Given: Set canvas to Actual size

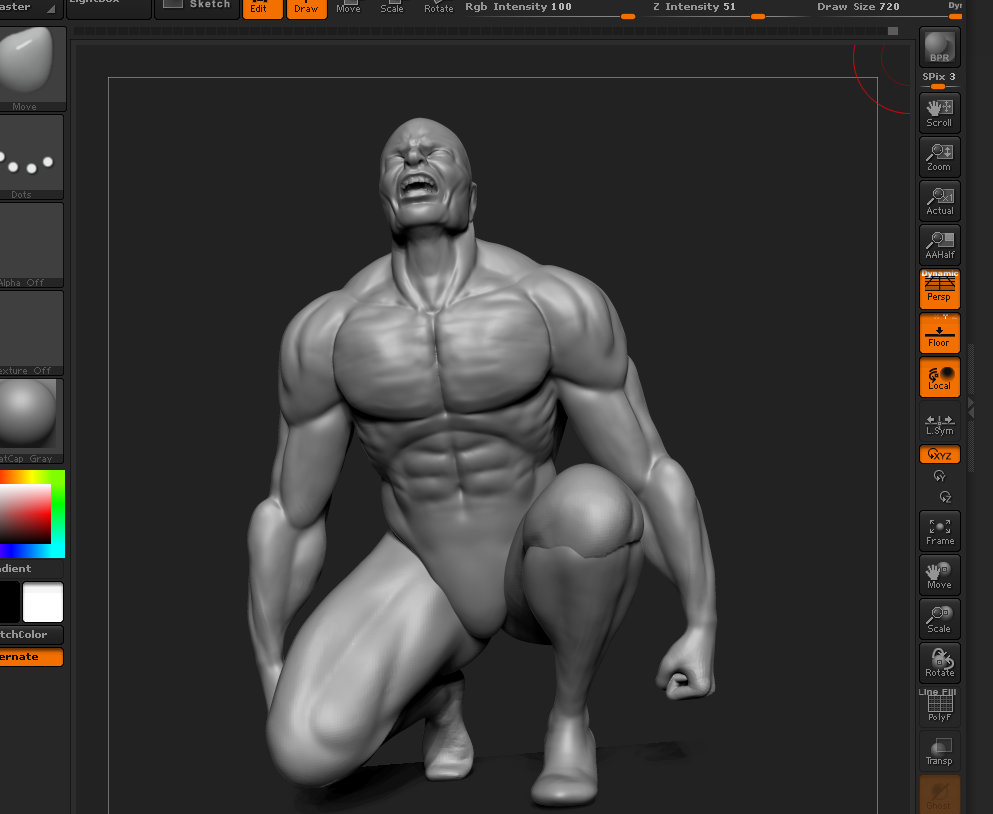Looking at the screenshot, I should pos(939,201).
